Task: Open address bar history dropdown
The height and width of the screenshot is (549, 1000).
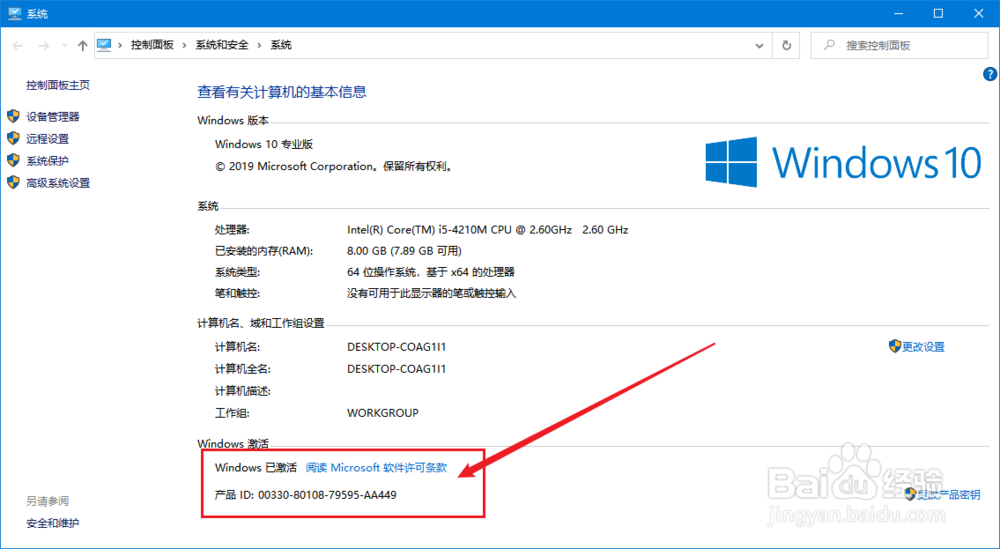Action: pos(759,45)
